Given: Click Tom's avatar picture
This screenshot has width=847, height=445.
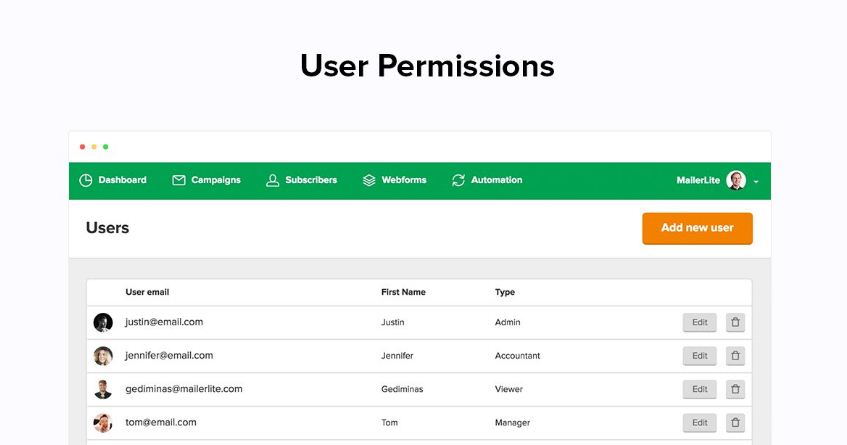Looking at the screenshot, I should pos(103,423).
